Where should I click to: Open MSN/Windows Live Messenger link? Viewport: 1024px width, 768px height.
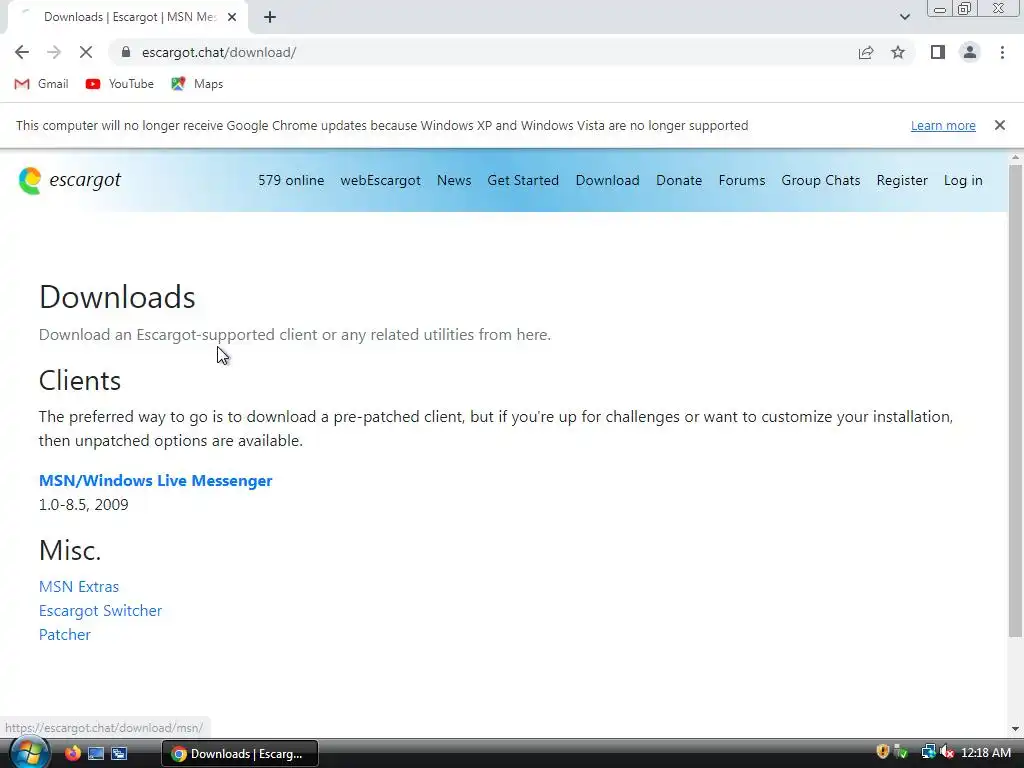click(x=155, y=481)
